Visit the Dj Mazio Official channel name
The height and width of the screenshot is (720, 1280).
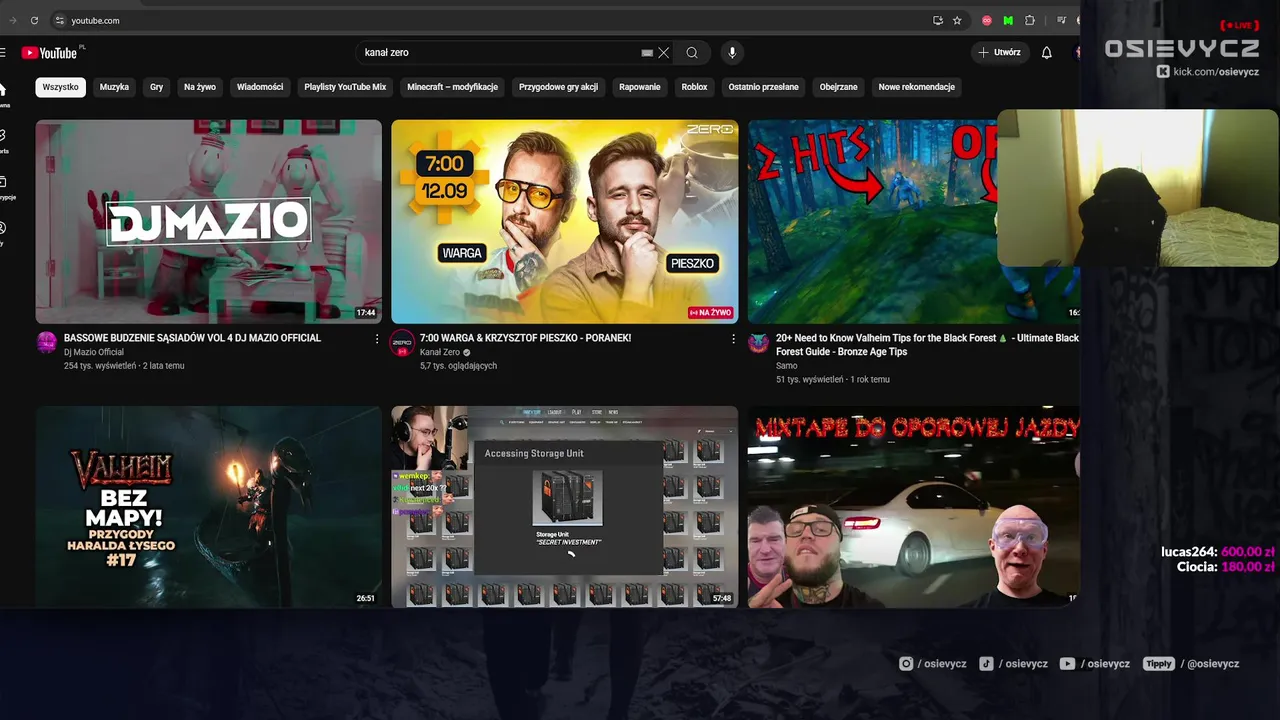(x=94, y=352)
